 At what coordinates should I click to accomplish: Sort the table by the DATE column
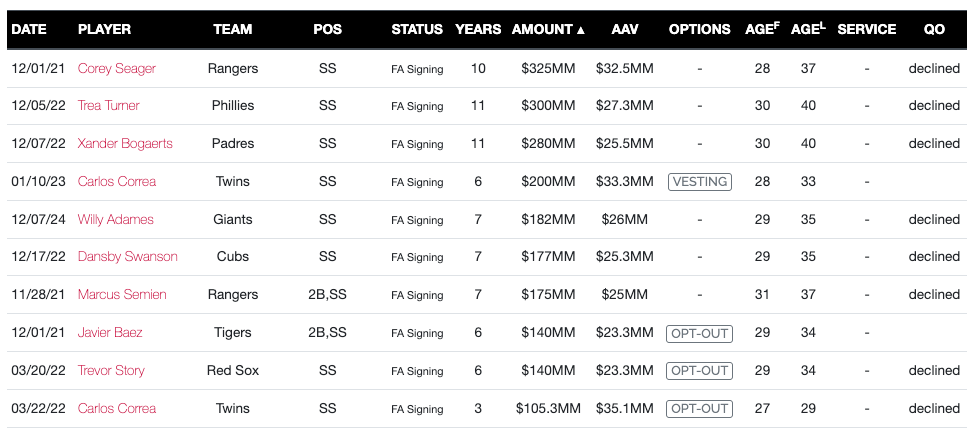28,29
